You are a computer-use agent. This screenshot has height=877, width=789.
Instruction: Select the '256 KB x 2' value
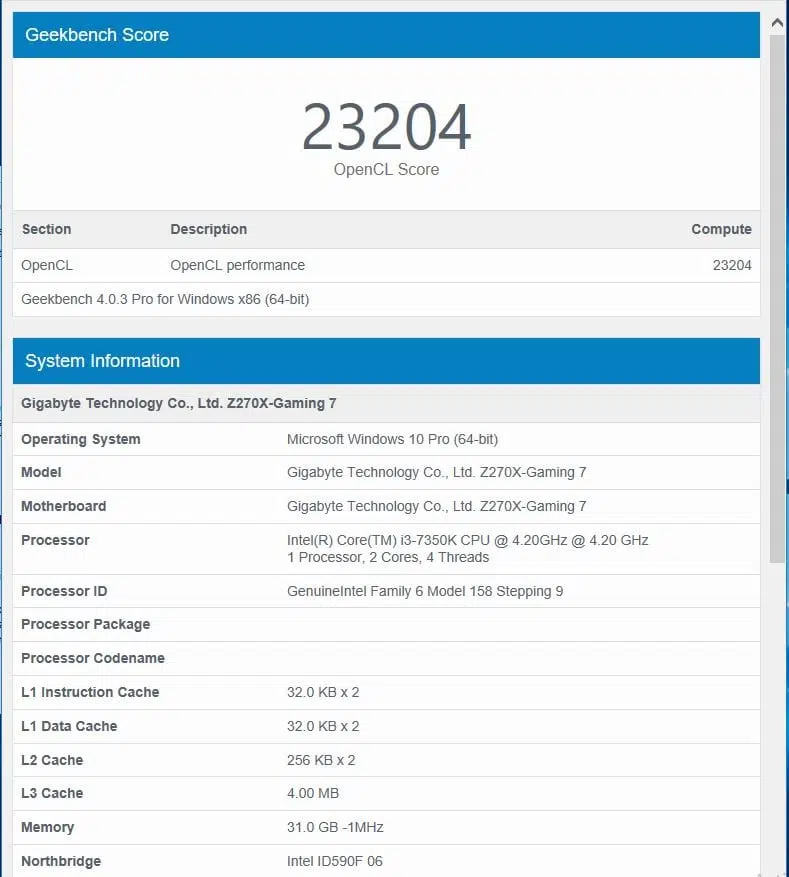coord(321,760)
